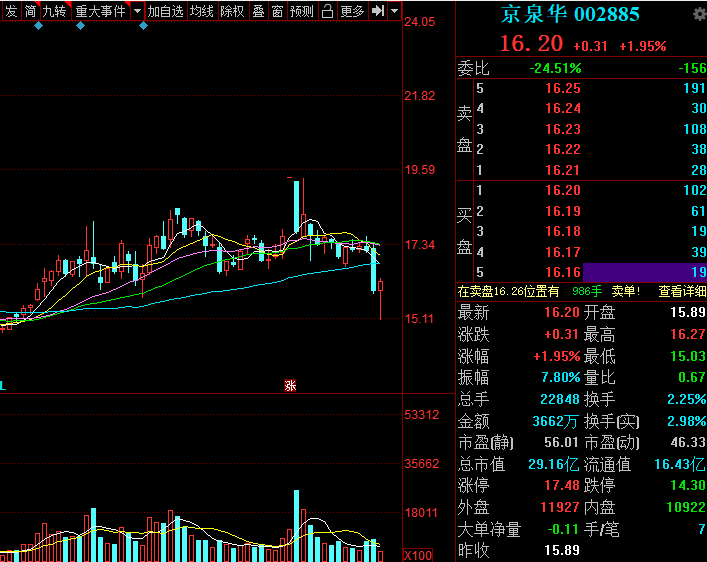Image resolution: width=707 pixels, height=562 pixels.
Task: Click the 大单净量 value -0.11
Action: (563, 529)
